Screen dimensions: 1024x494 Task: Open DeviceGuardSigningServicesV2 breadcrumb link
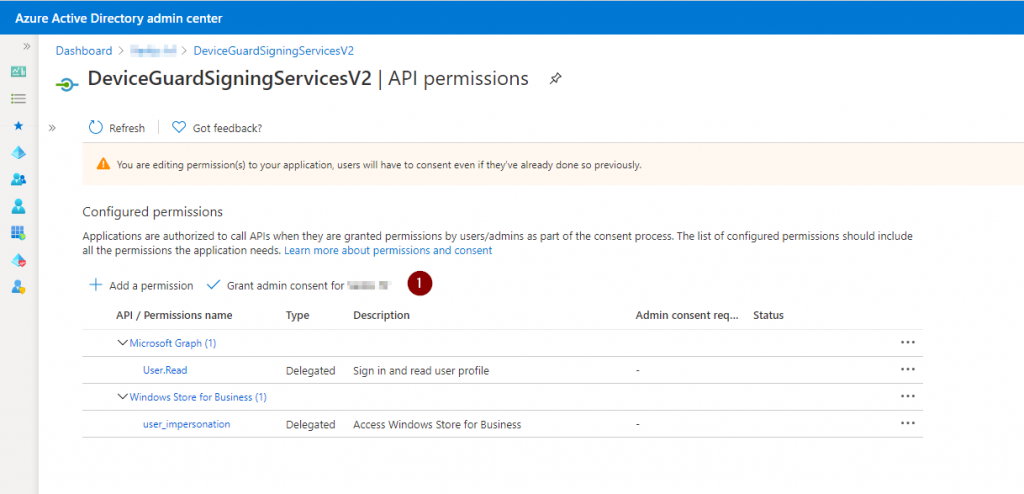click(x=274, y=50)
